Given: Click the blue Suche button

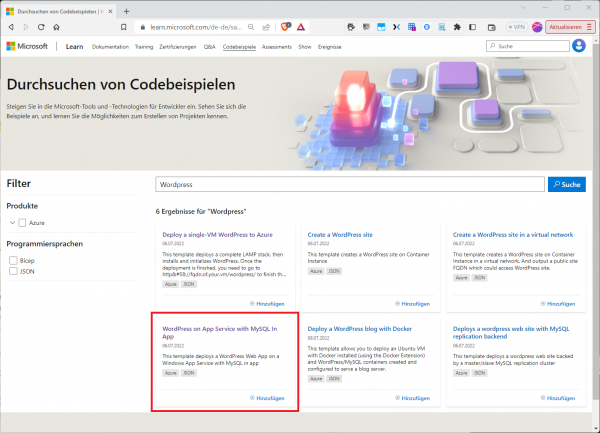Looking at the screenshot, I should click(x=567, y=184).
